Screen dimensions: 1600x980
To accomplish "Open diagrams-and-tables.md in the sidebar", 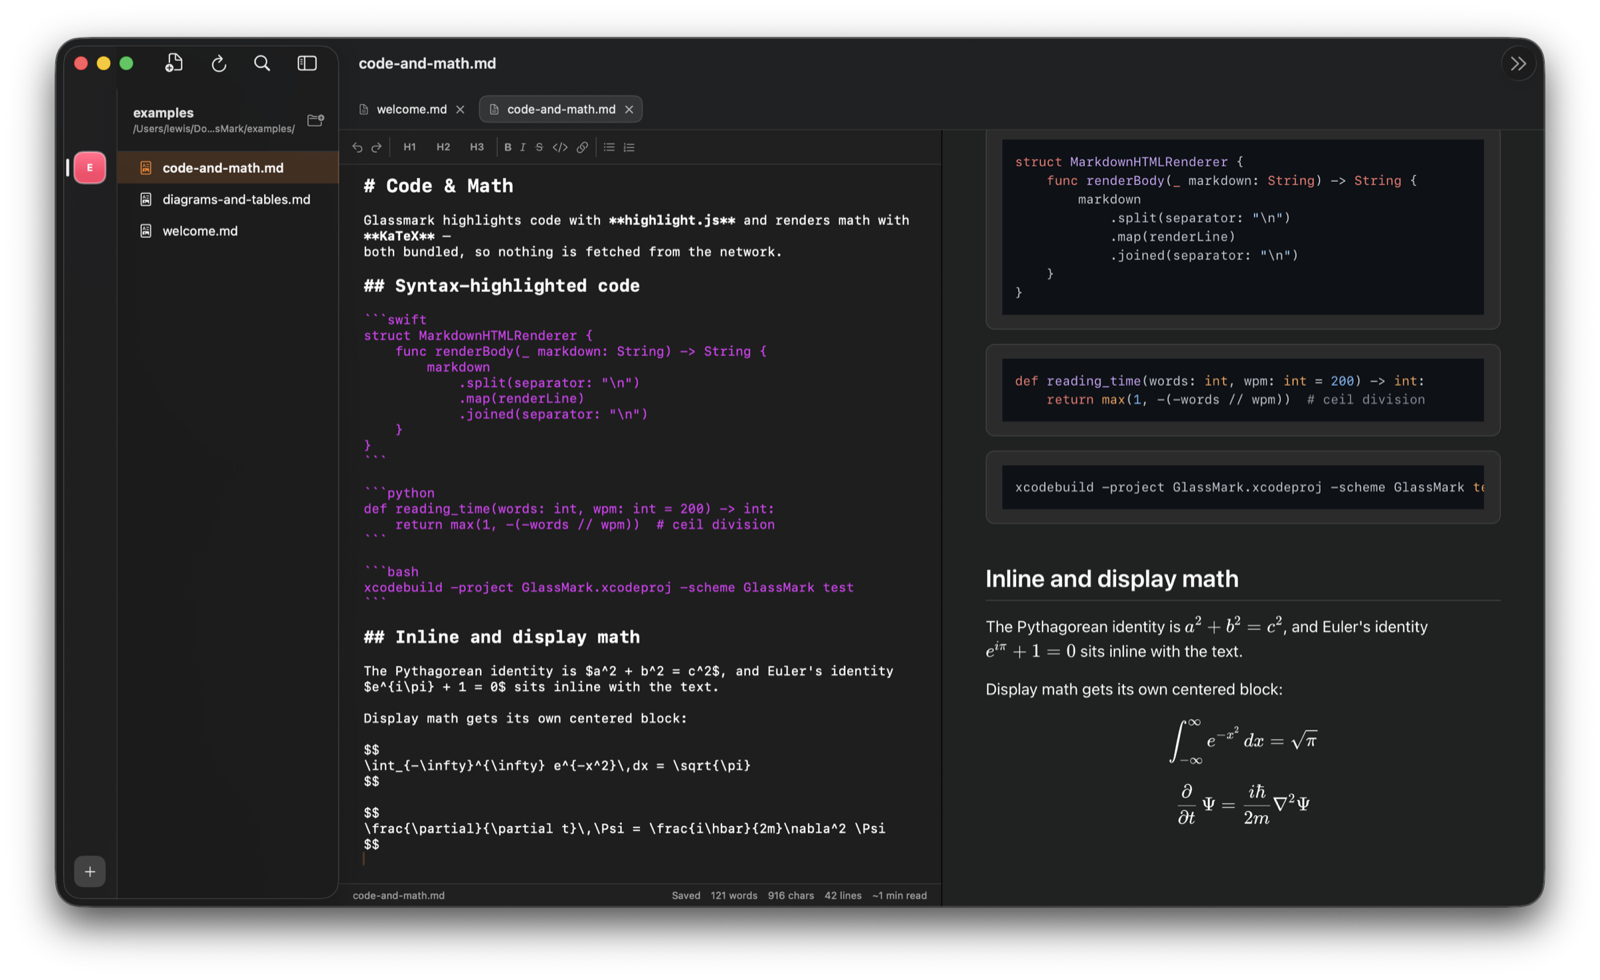I will coord(227,199).
